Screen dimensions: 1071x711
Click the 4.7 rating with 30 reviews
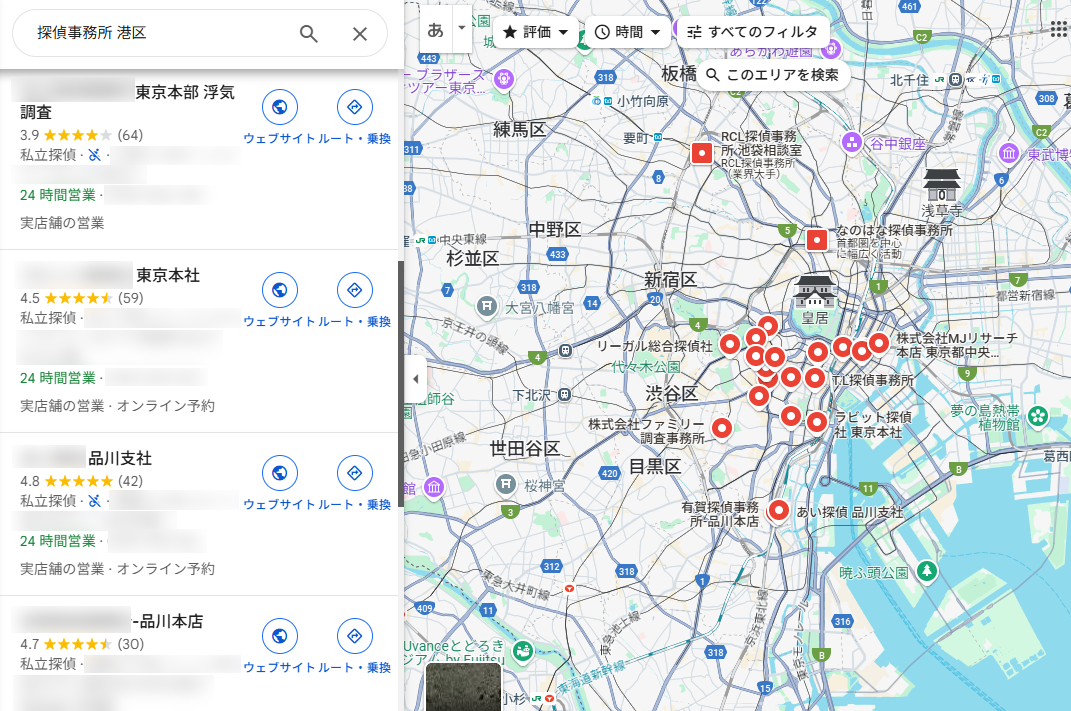click(81, 644)
